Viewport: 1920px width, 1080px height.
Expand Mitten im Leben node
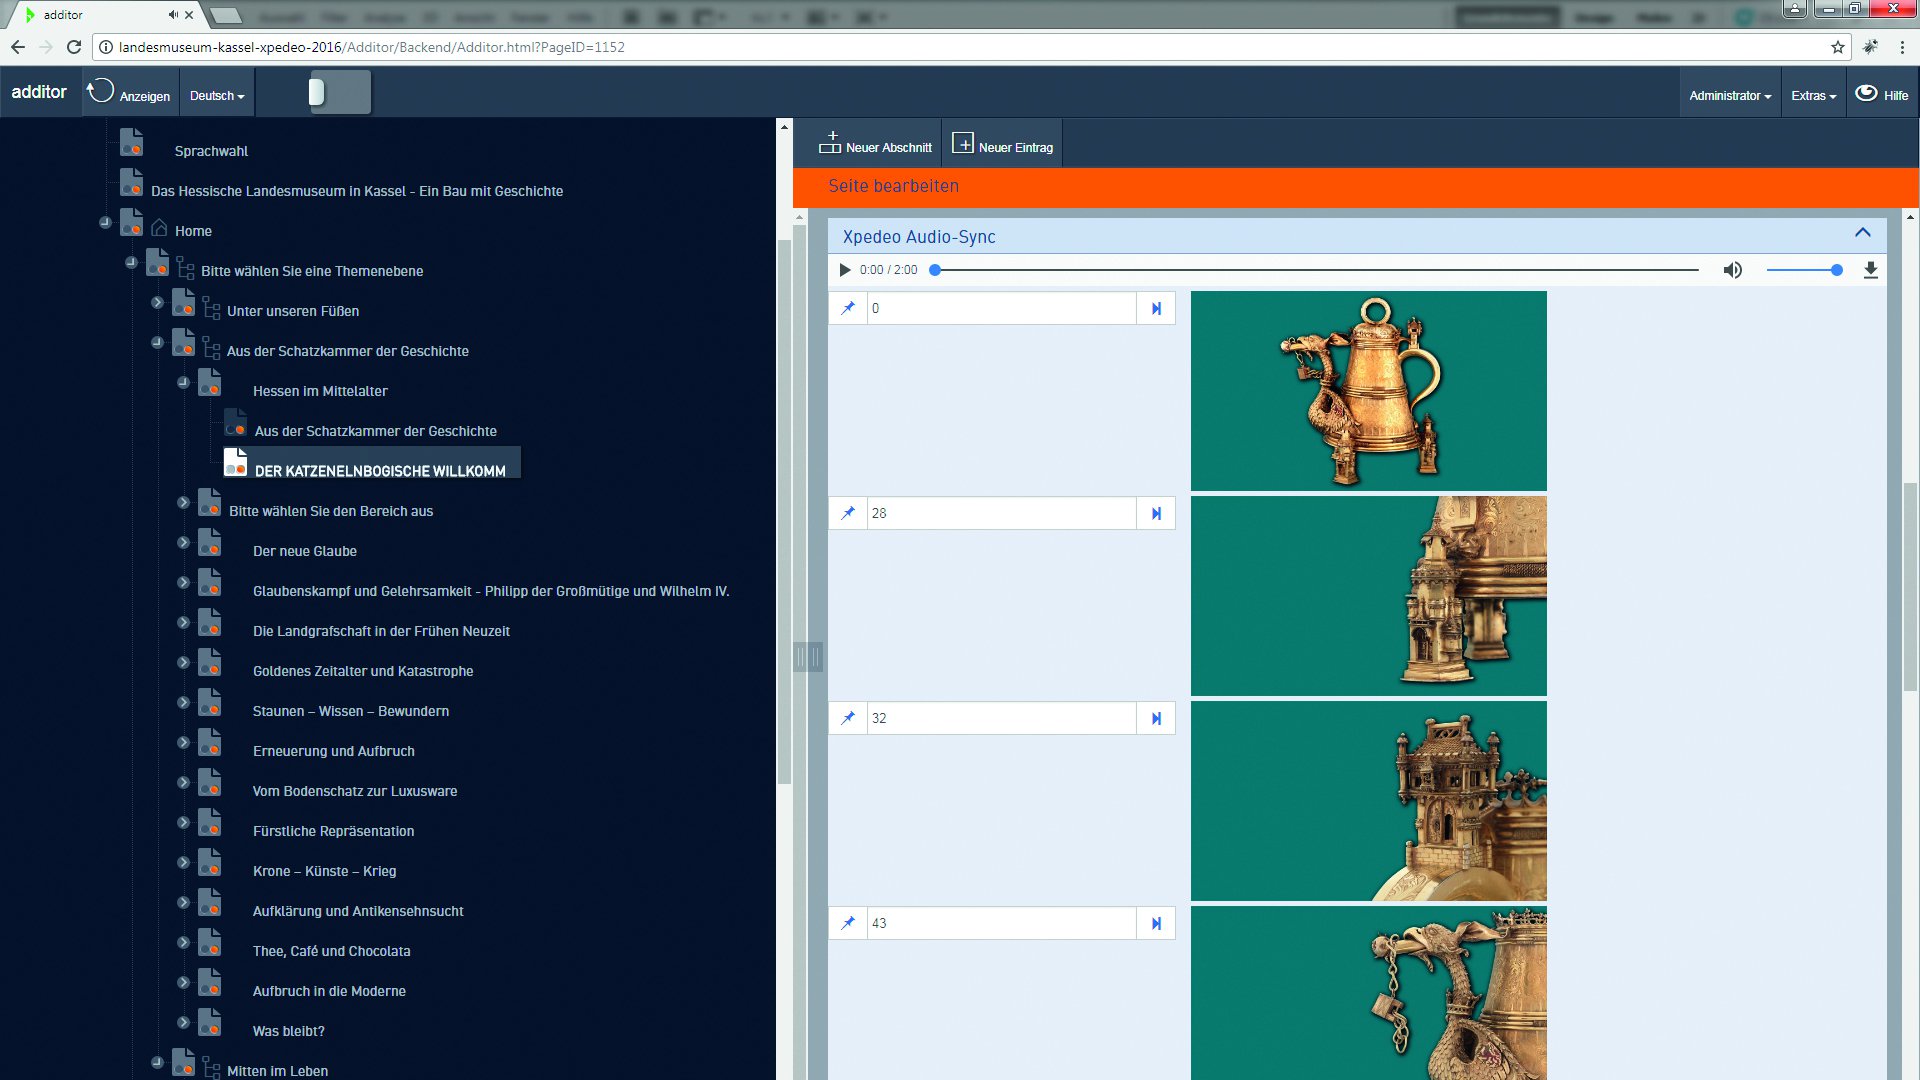click(157, 1062)
